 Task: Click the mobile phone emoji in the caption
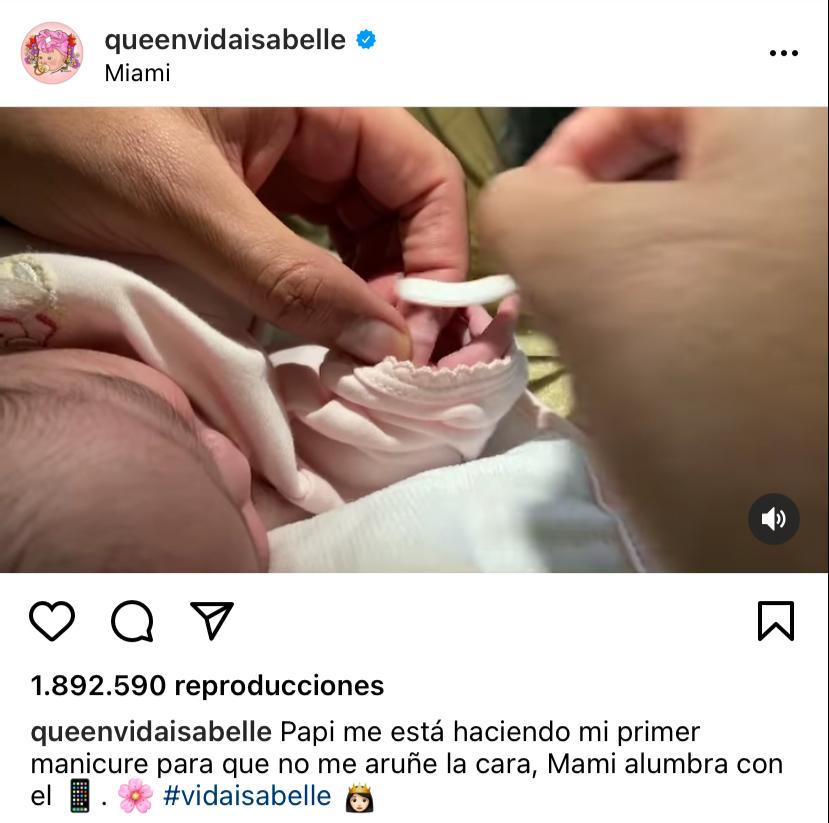click(x=80, y=796)
